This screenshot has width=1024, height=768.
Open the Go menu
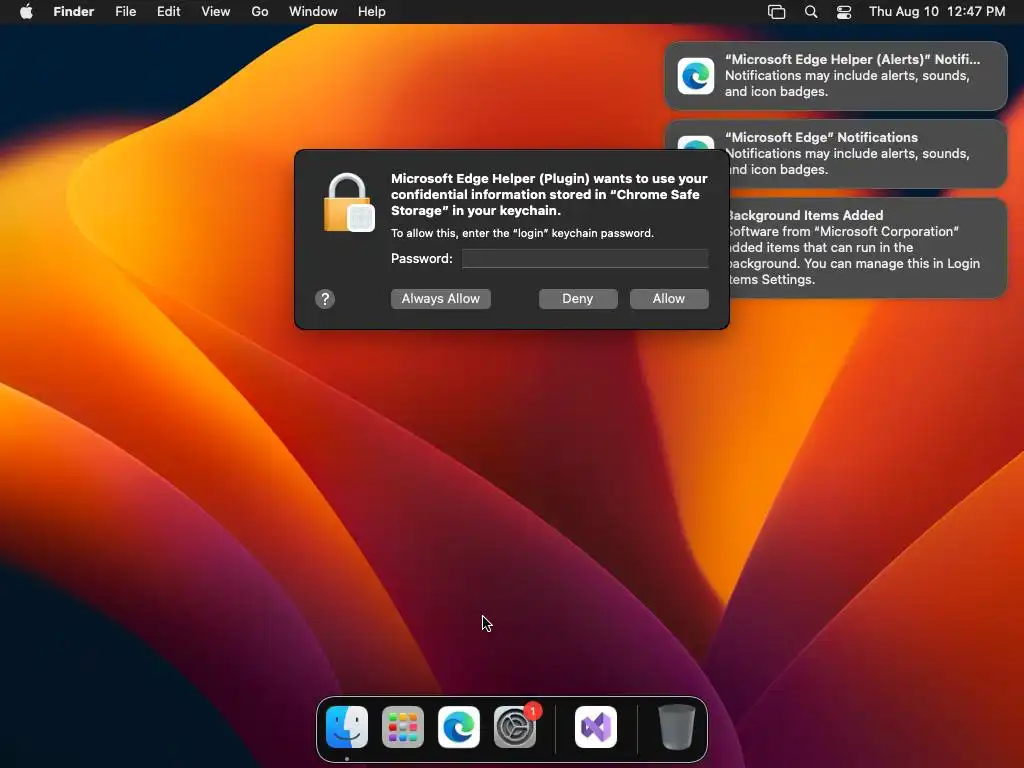click(x=260, y=12)
